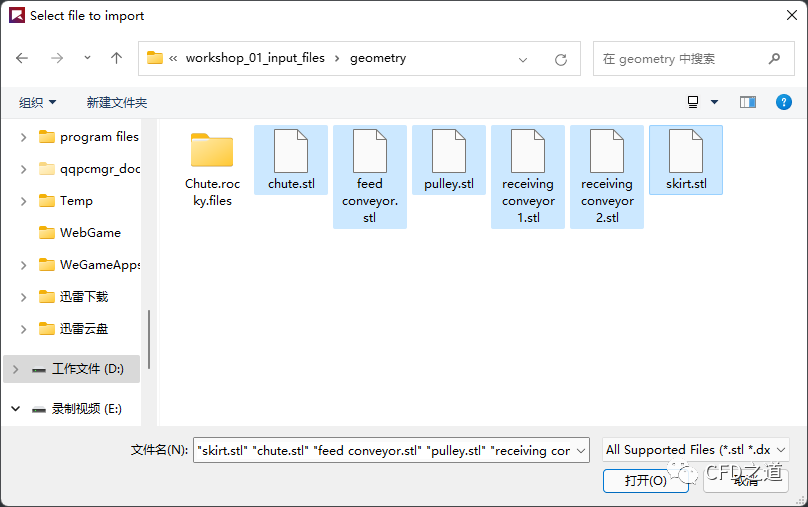Expand the 迅雷下载 folder node

point(23,297)
